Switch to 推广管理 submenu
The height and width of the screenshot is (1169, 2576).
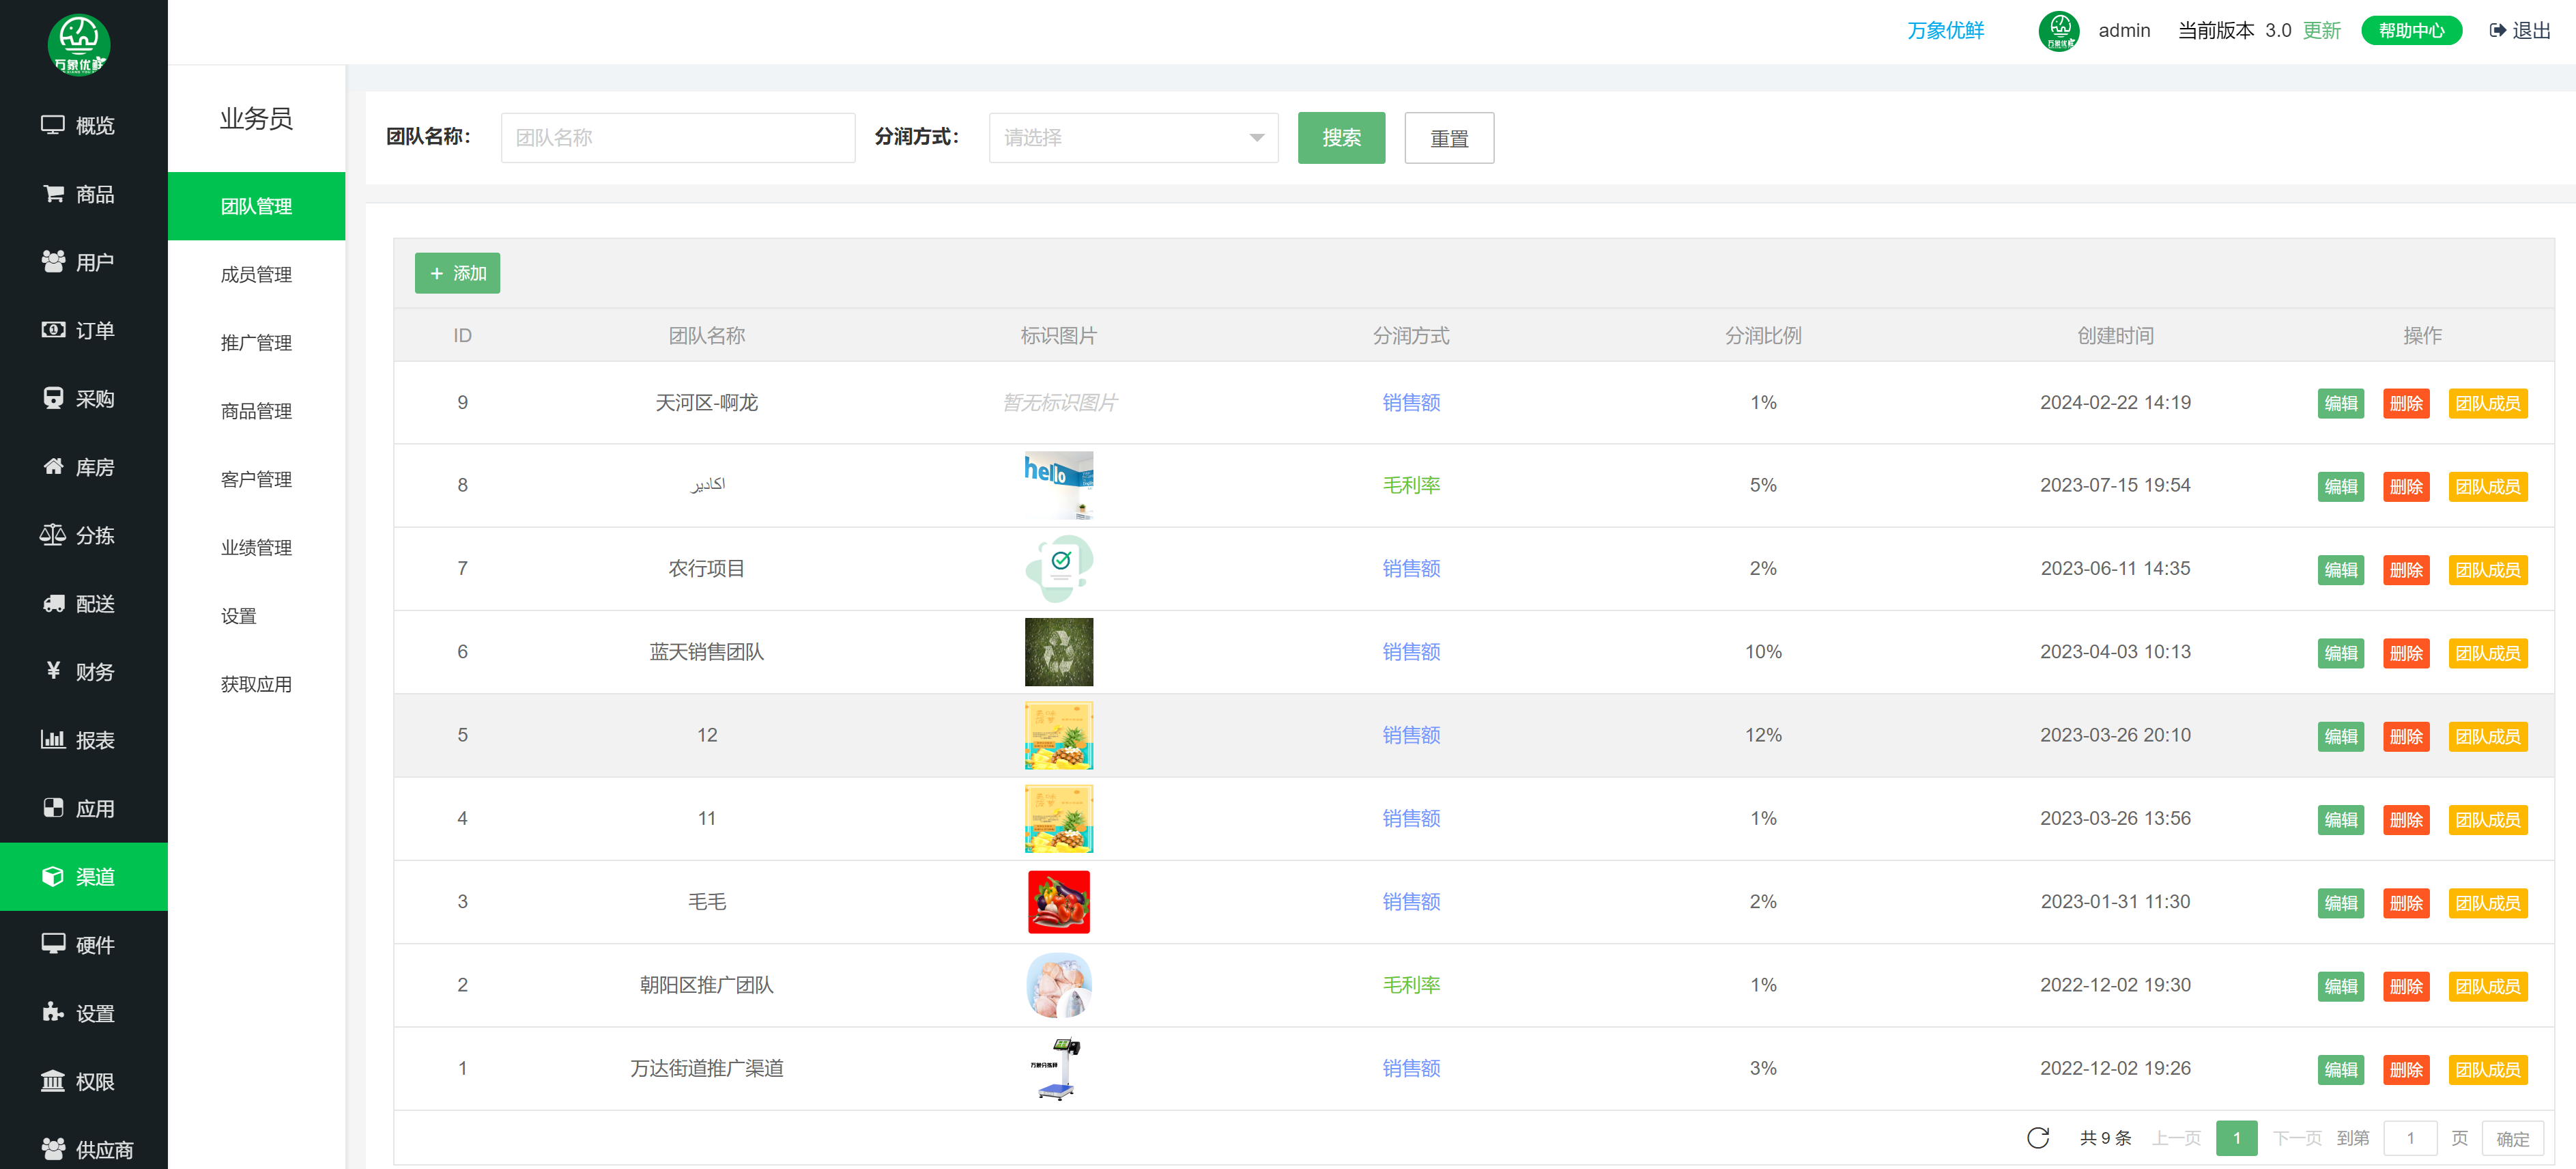(256, 343)
